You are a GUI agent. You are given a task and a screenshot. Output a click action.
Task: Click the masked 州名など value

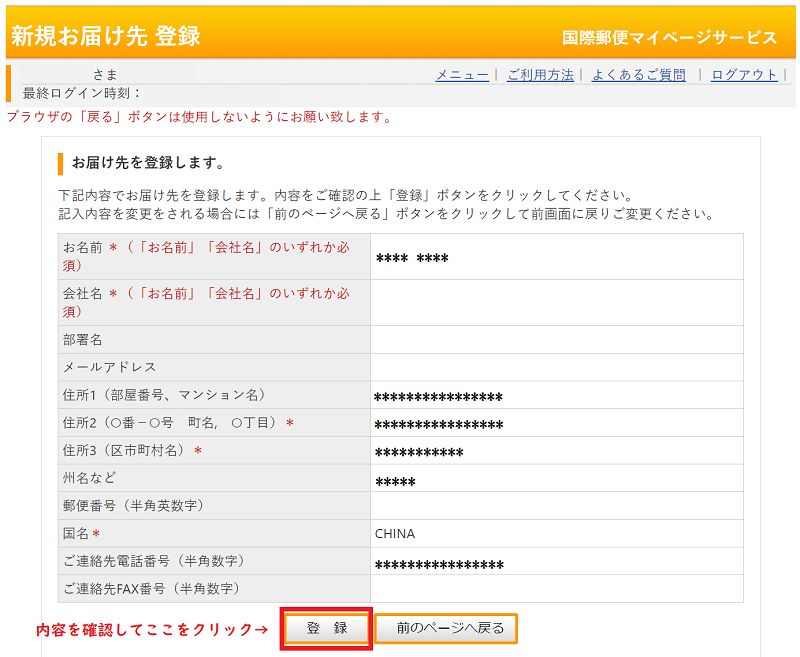click(x=395, y=481)
